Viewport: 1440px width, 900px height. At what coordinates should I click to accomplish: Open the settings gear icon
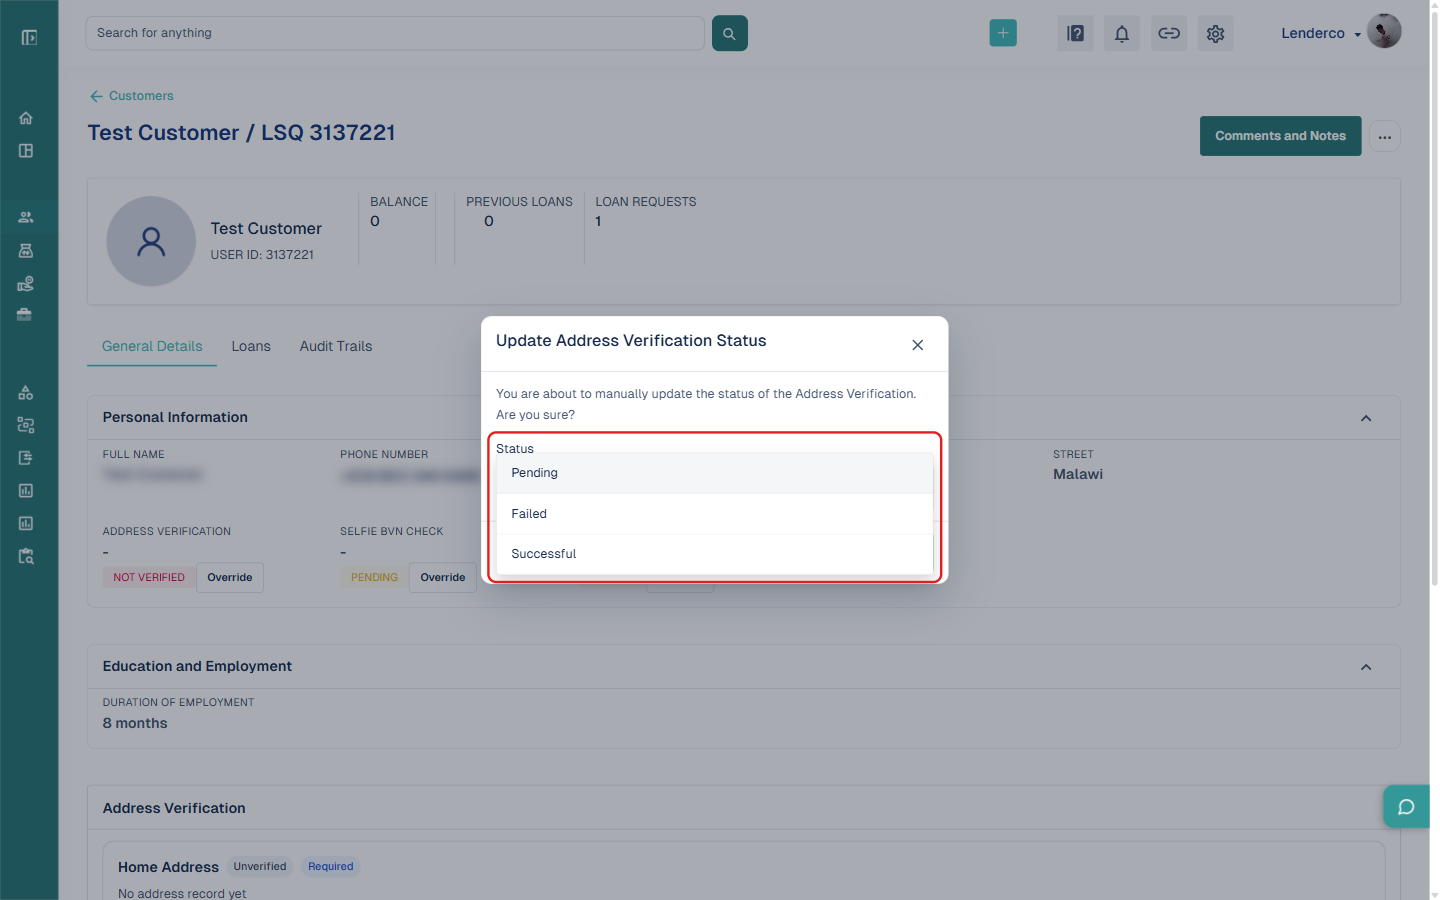pos(1215,33)
